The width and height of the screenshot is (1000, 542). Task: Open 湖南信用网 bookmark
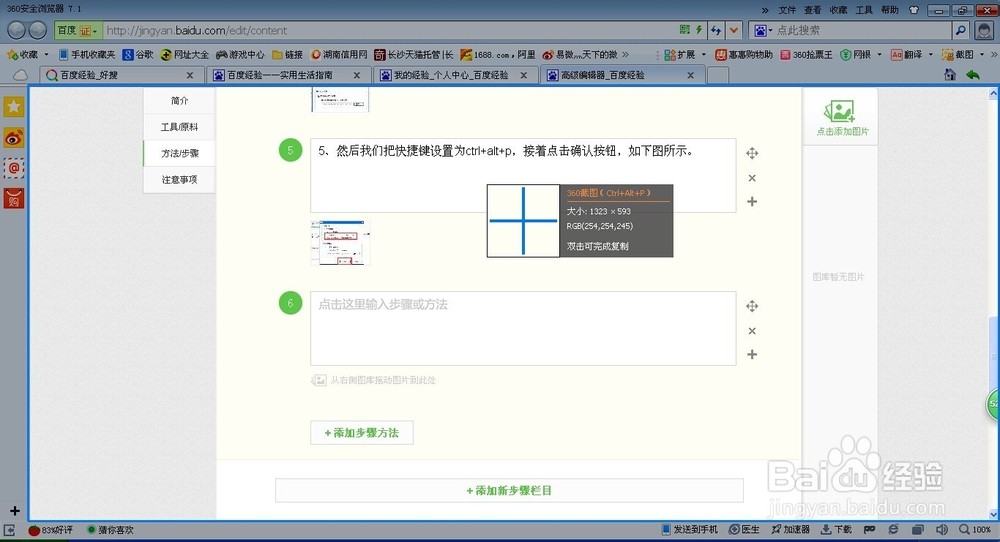[x=339, y=55]
